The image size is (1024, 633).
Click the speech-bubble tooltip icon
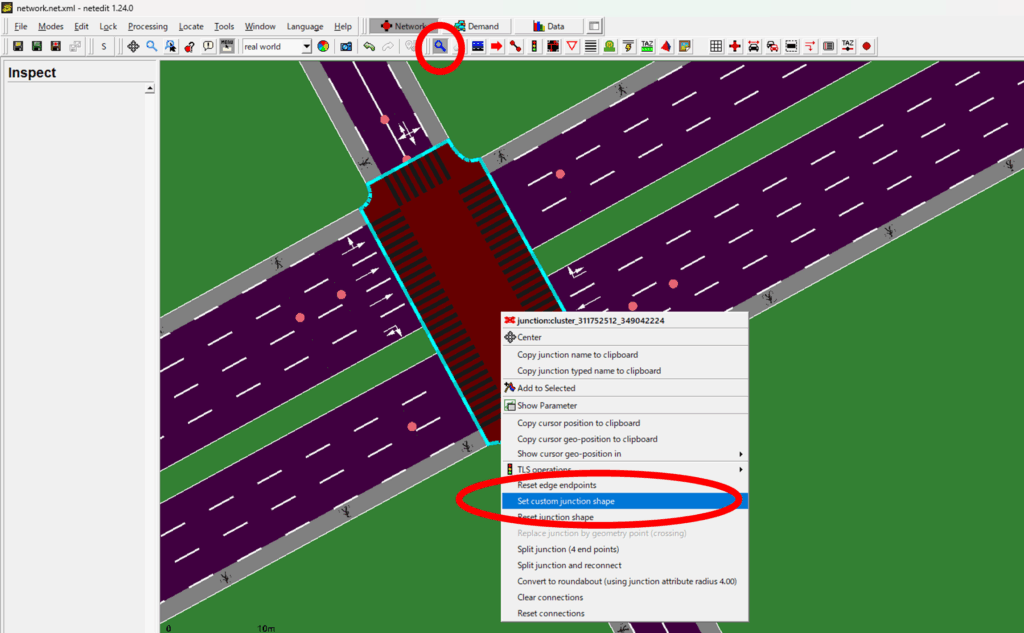[208, 46]
